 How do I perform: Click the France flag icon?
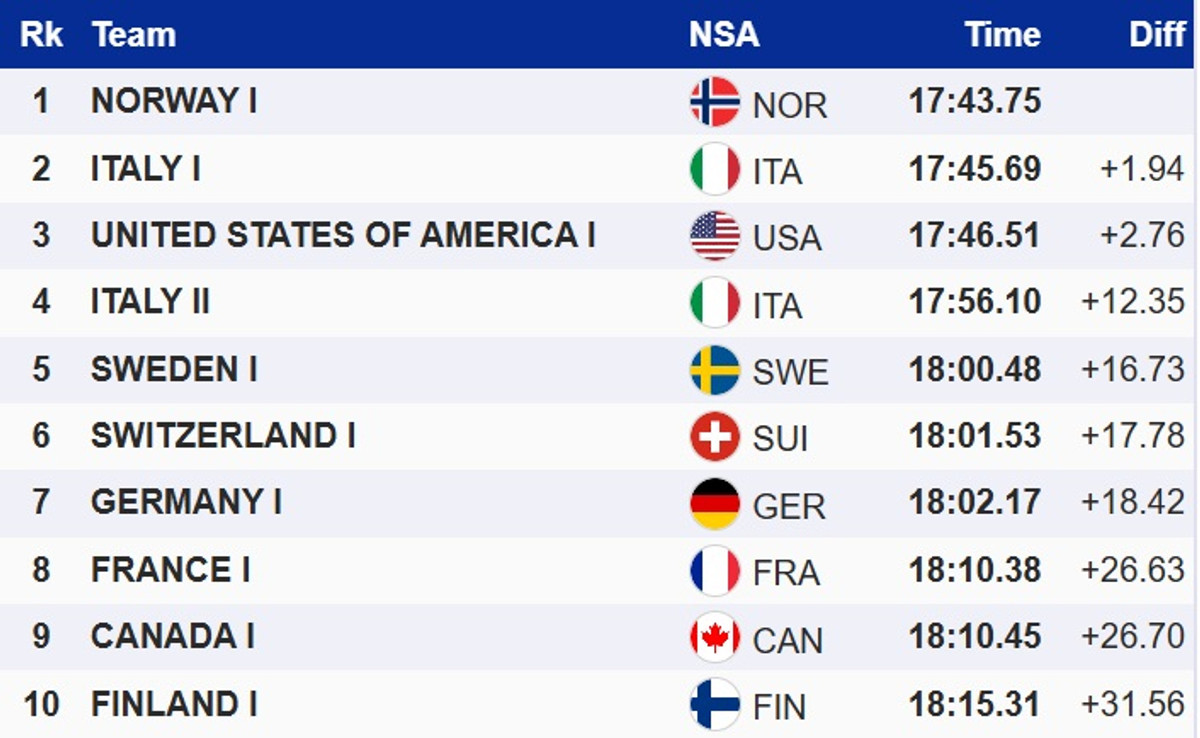pyautogui.click(x=715, y=571)
